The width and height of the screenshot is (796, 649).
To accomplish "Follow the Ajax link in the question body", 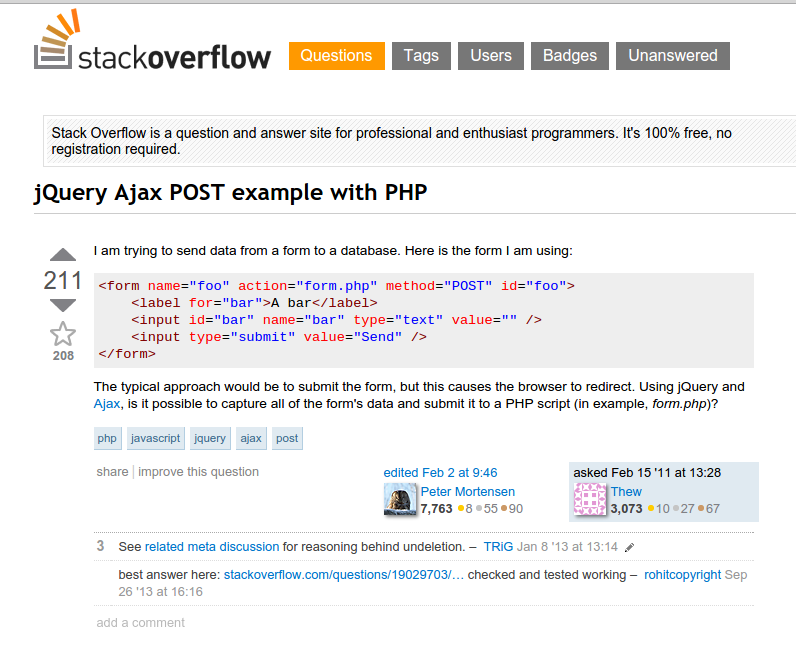I will [x=107, y=404].
